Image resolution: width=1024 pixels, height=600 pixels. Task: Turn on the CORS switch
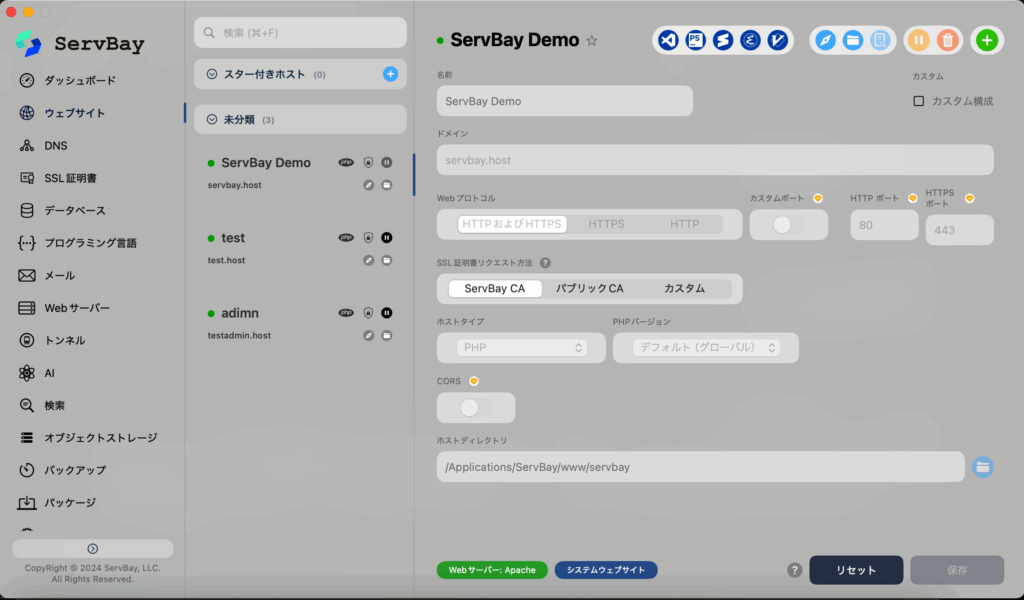pyautogui.click(x=476, y=408)
